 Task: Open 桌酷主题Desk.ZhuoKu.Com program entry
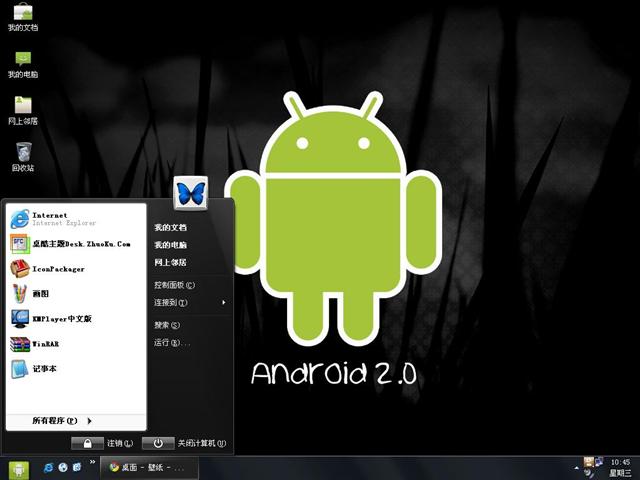(76, 244)
